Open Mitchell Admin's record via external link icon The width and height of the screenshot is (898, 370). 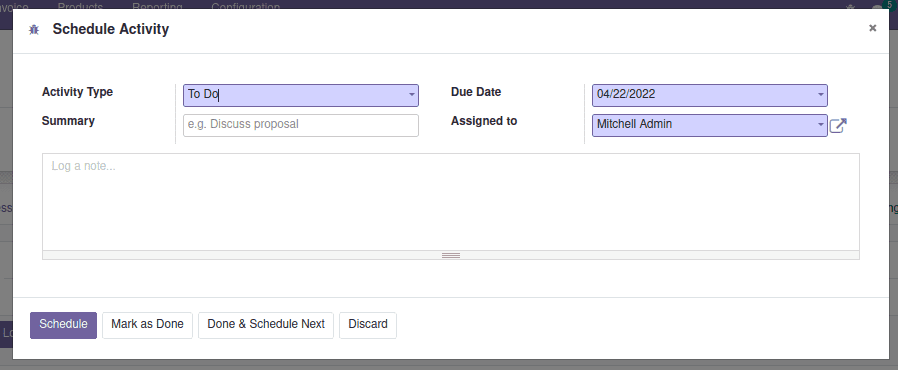coord(838,125)
